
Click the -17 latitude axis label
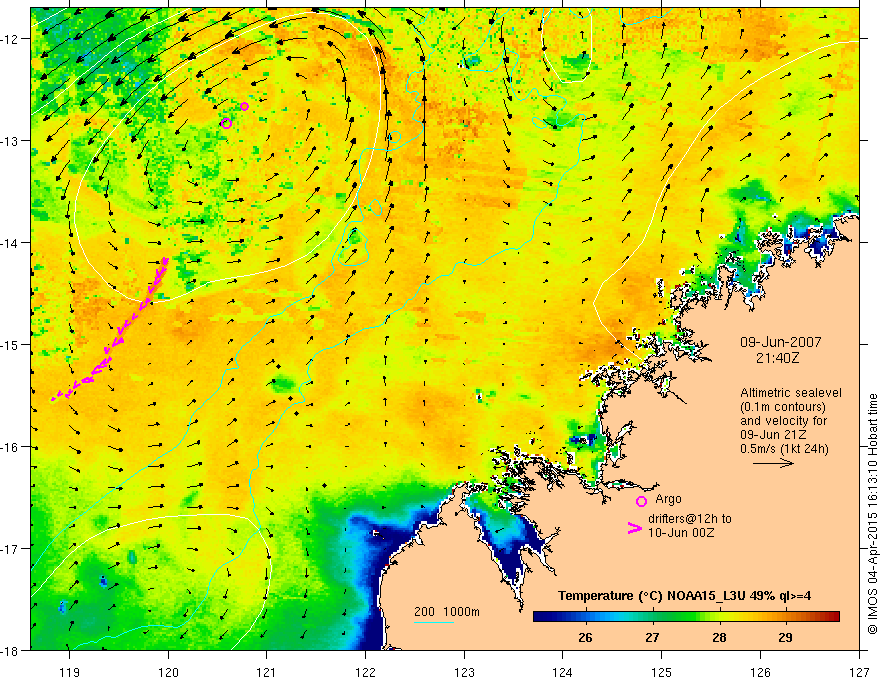(11, 549)
